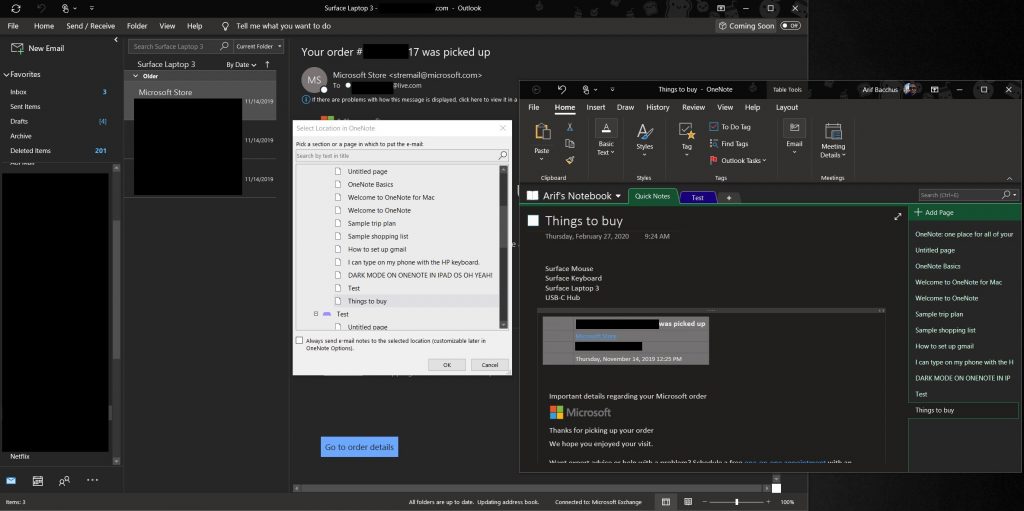Check Always send e-mail notes to selected location
Screen dimensions: 1024x511
299,340
